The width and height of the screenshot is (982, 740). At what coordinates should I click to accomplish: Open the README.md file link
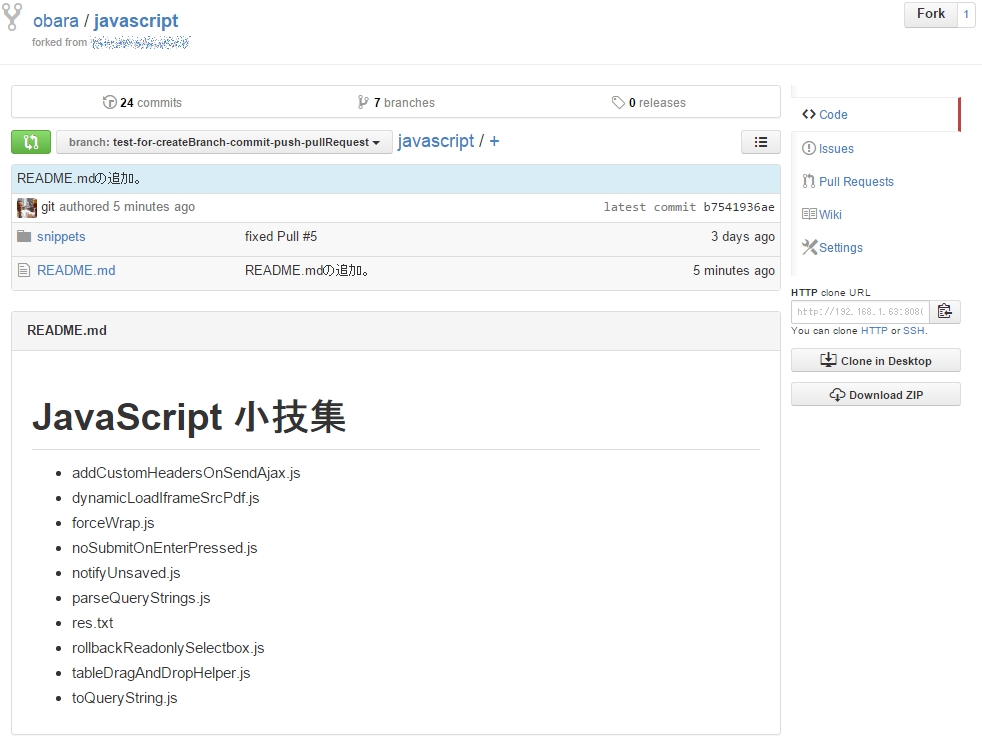(76, 270)
